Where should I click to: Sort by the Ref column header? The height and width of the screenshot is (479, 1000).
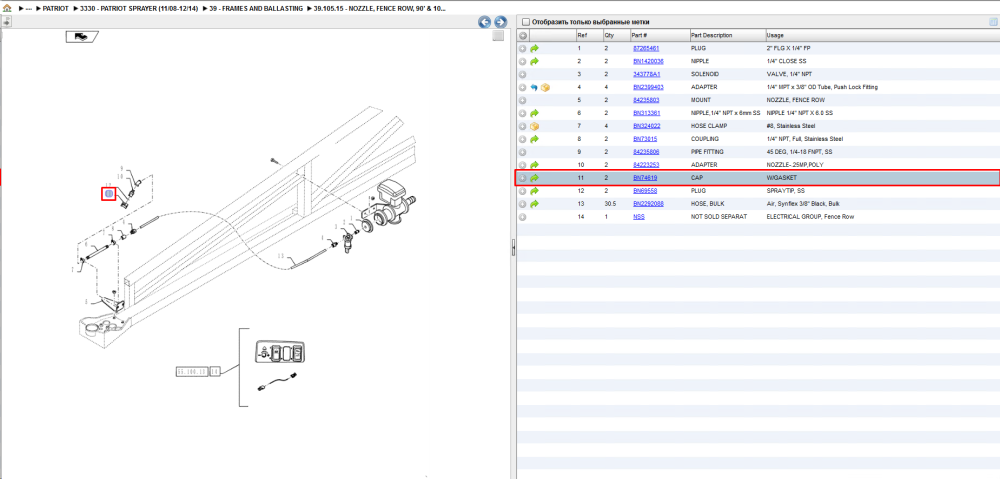click(589, 36)
